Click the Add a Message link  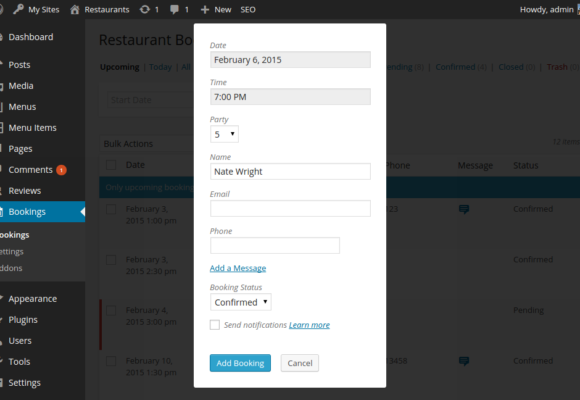coord(238,268)
